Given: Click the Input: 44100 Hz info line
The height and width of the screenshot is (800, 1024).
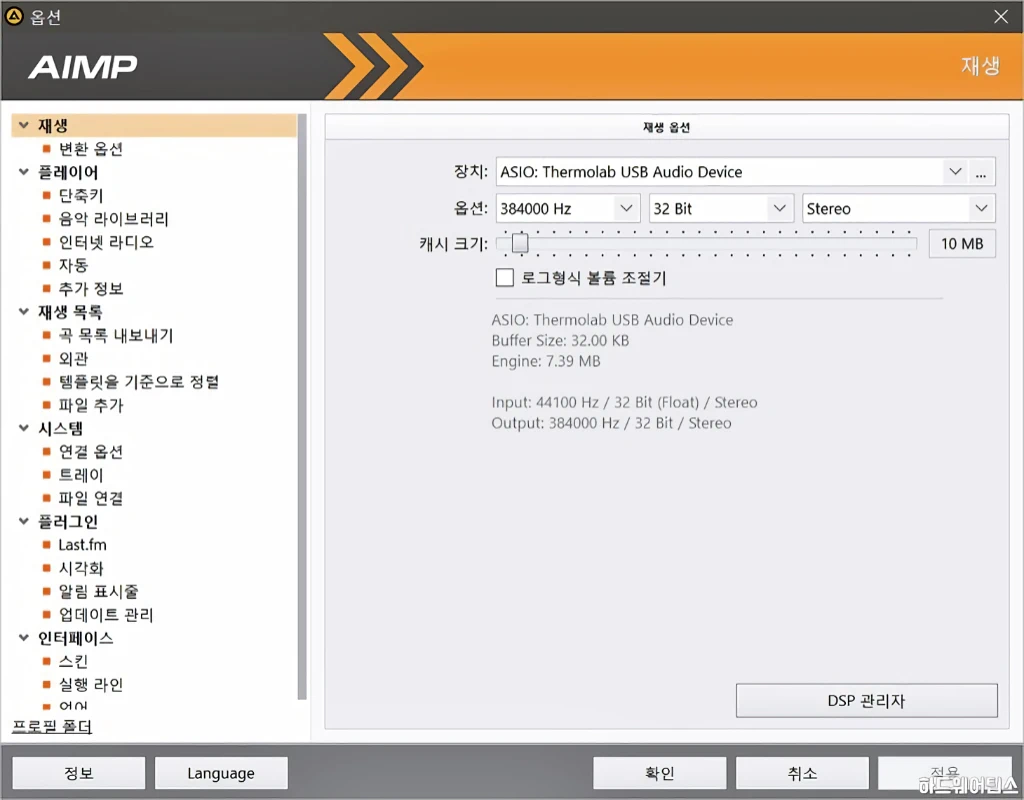Looking at the screenshot, I should pos(624,402).
